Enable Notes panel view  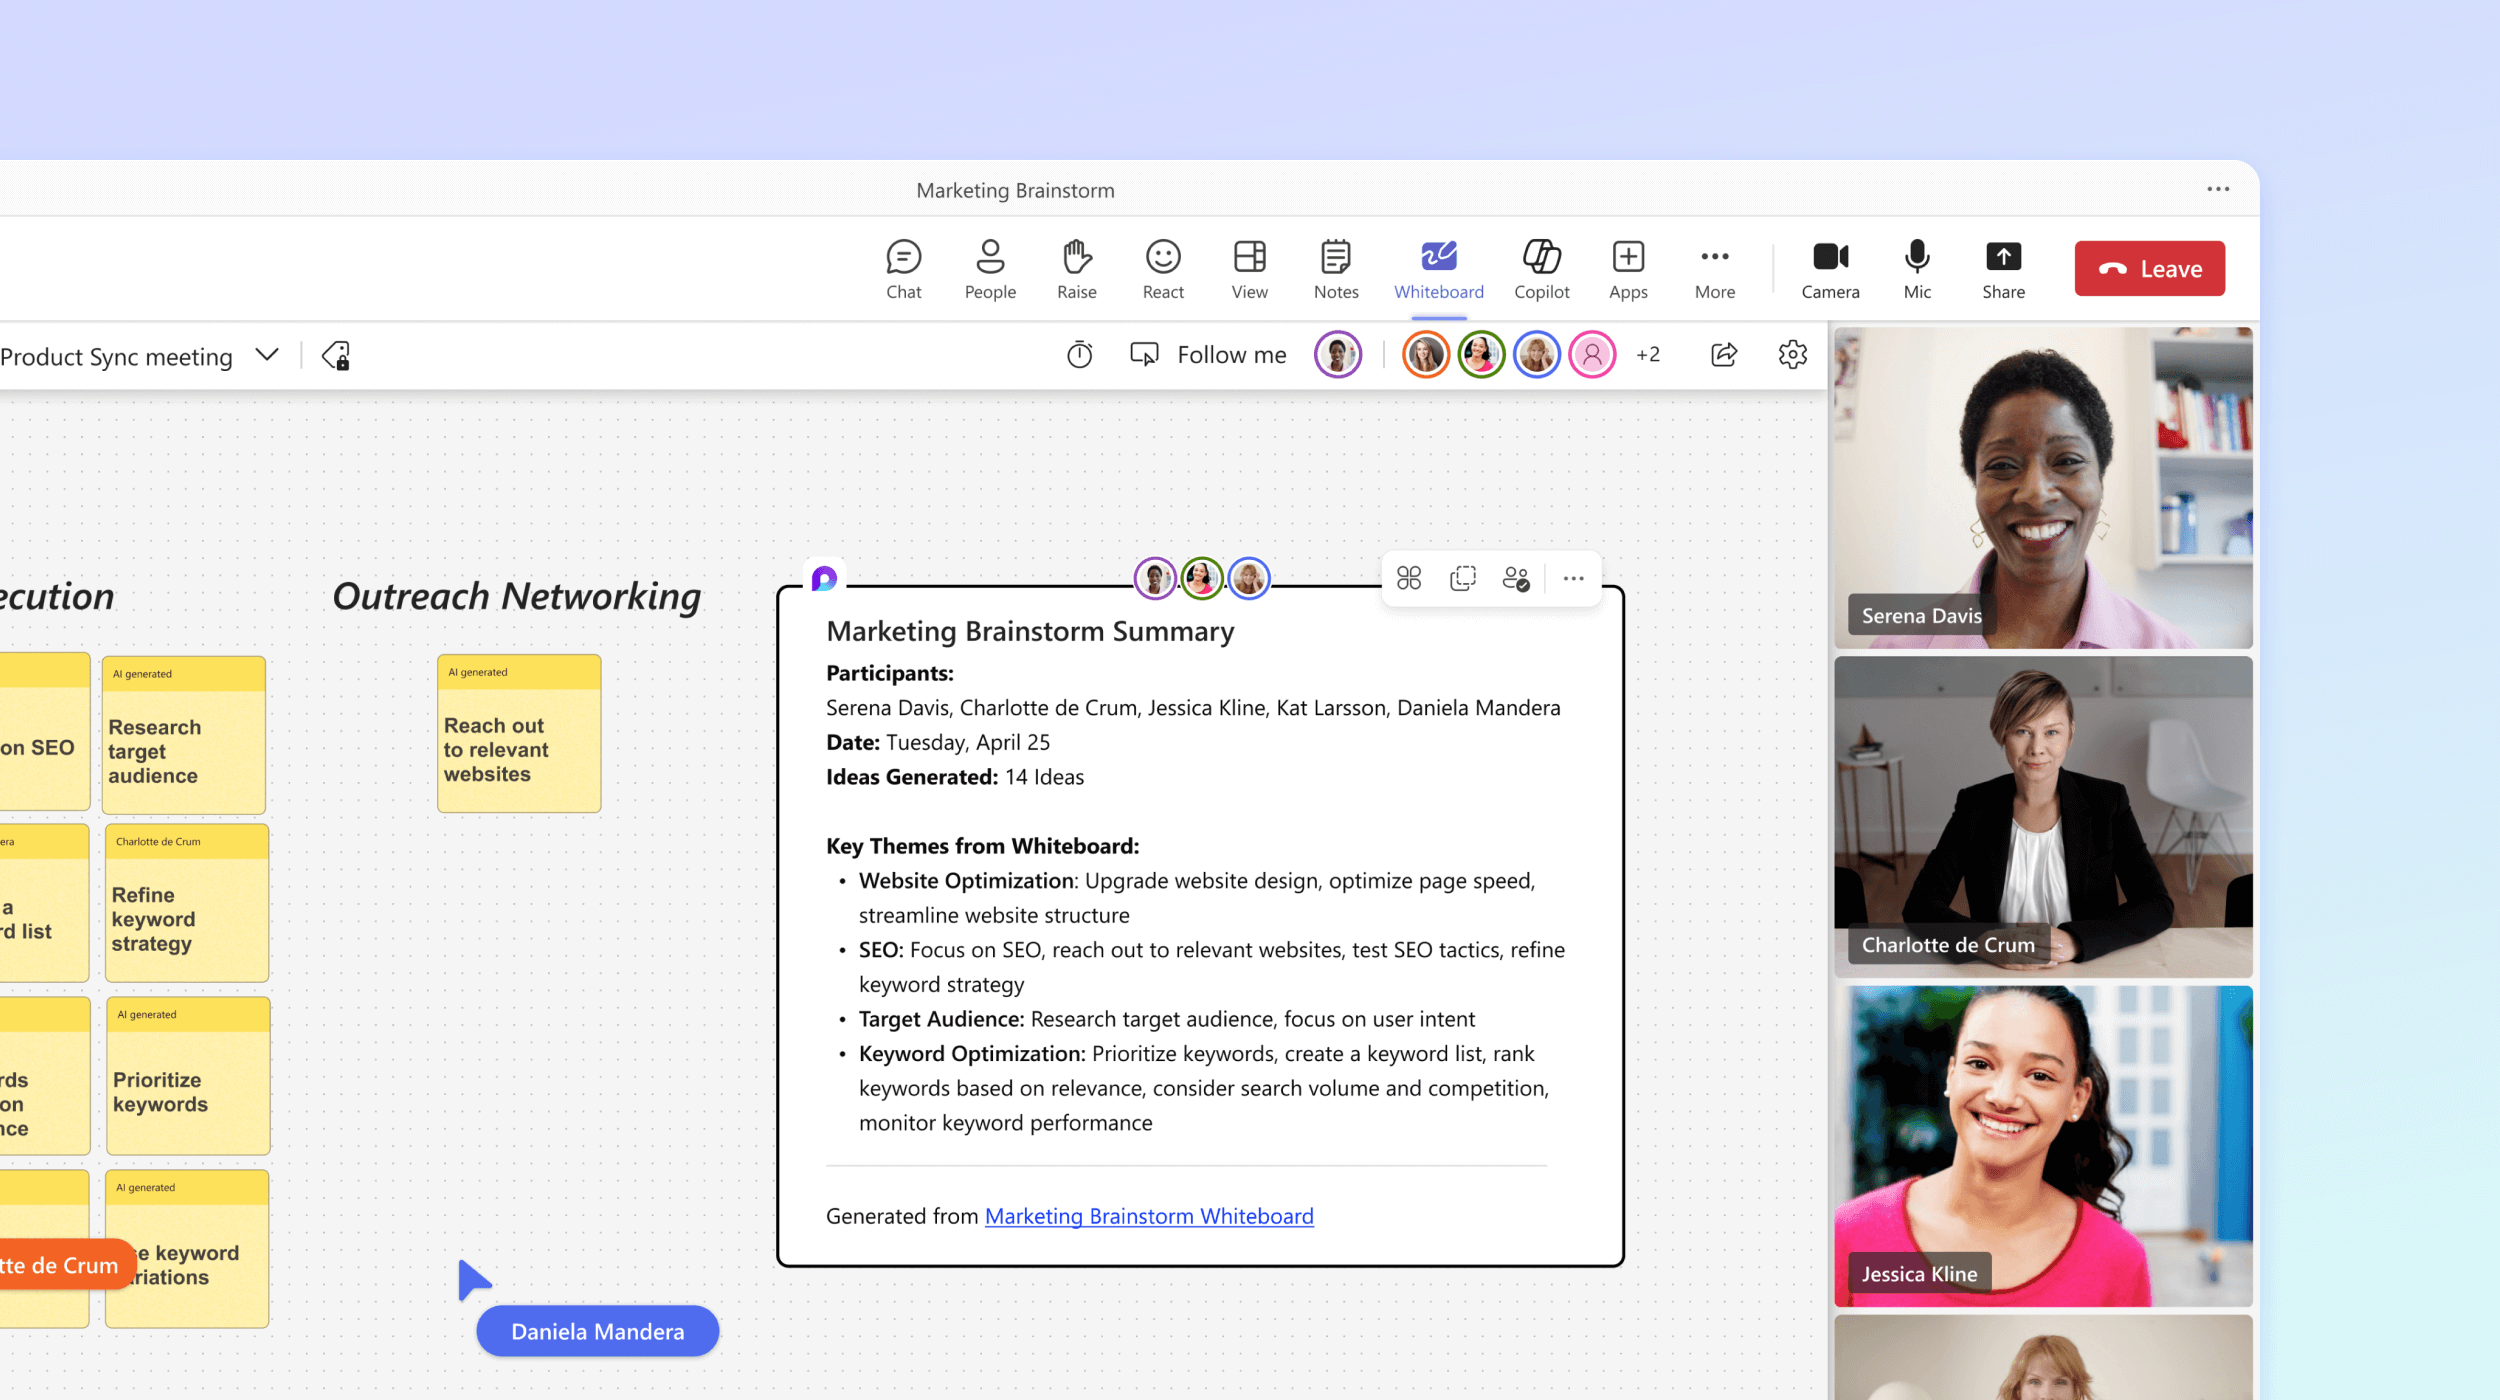tap(1338, 268)
